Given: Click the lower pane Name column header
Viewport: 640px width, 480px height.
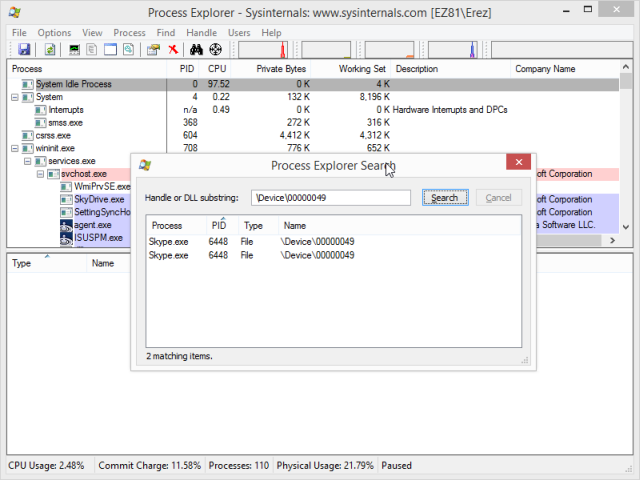Looking at the screenshot, I should pyautogui.click(x=109, y=263).
